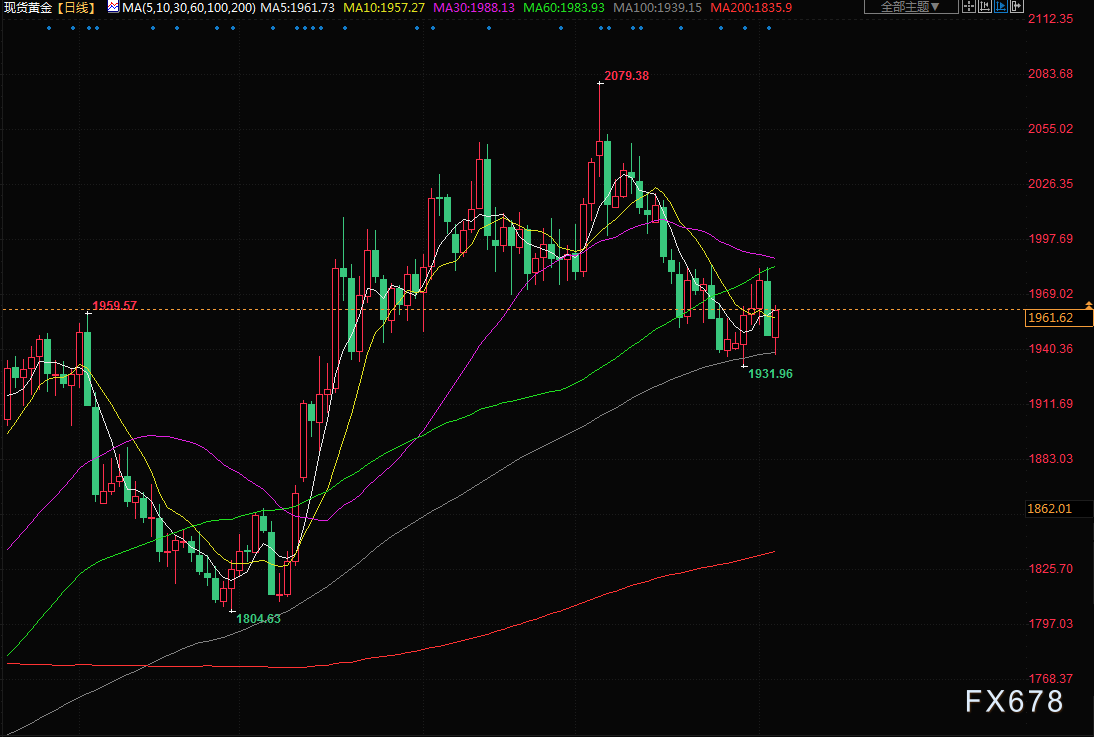Click the crosshair cursor icon
Screen dimensions: 1094x737
(969, 6)
